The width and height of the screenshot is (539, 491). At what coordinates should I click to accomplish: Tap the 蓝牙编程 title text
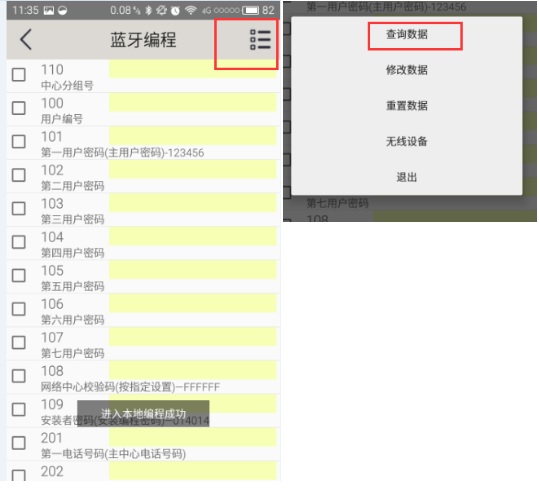point(143,40)
